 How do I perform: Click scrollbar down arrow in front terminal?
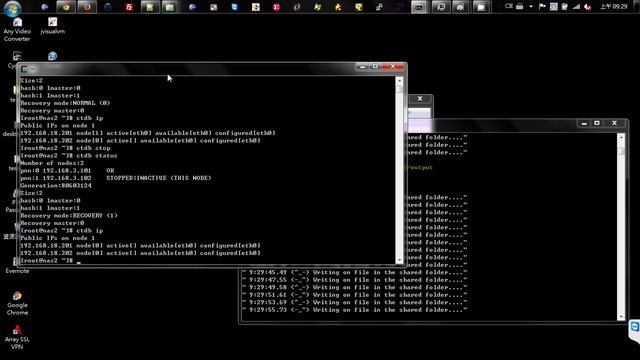coord(399,260)
